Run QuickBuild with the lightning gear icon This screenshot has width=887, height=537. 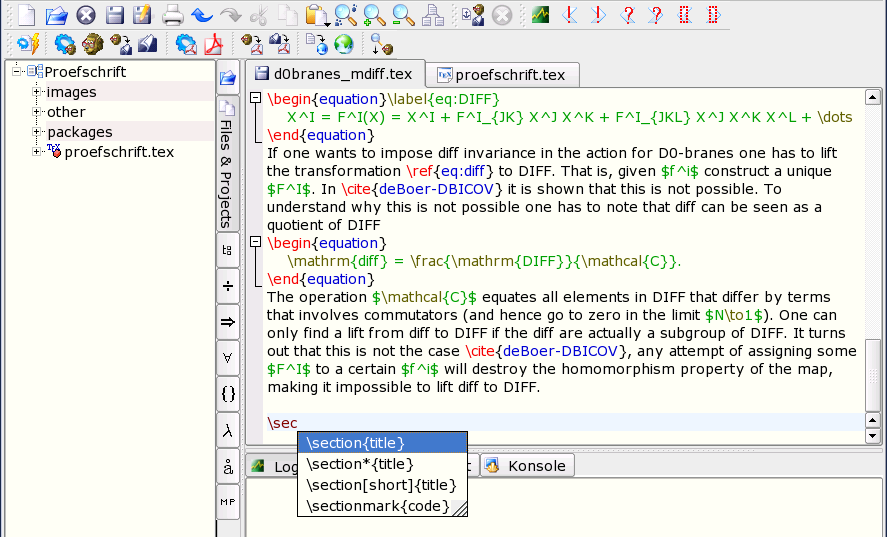click(x=28, y=44)
